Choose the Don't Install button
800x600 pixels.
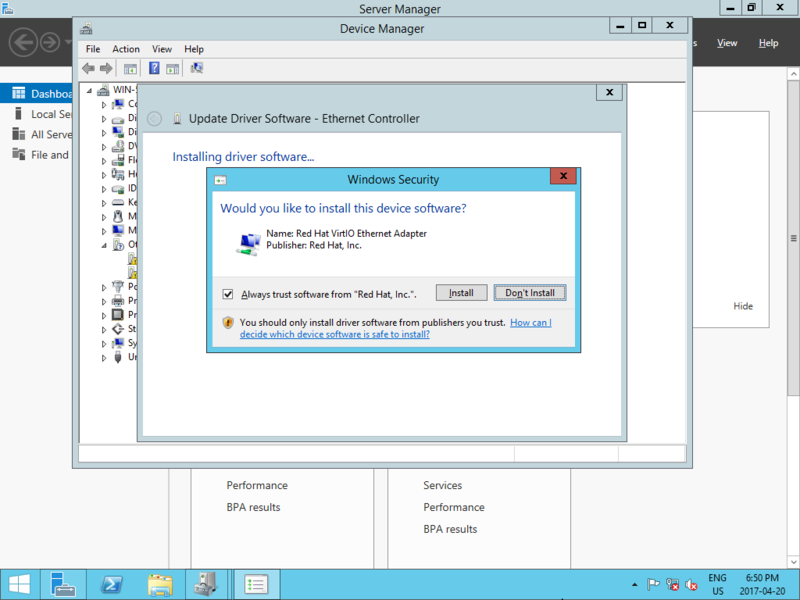tap(530, 293)
